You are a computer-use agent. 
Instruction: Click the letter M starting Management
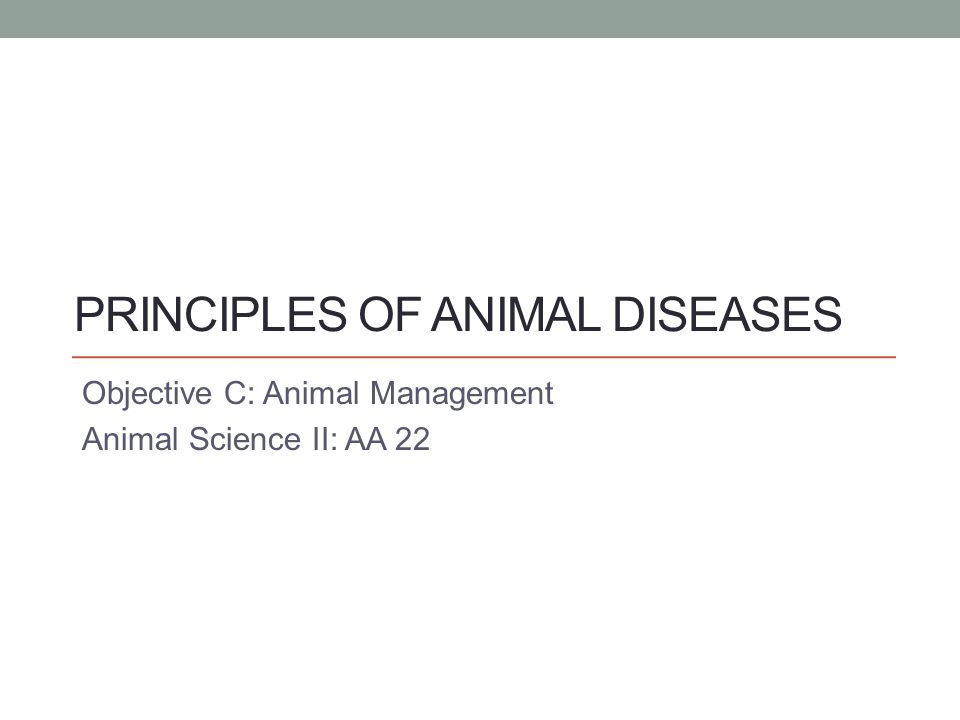pyautogui.click(x=383, y=392)
